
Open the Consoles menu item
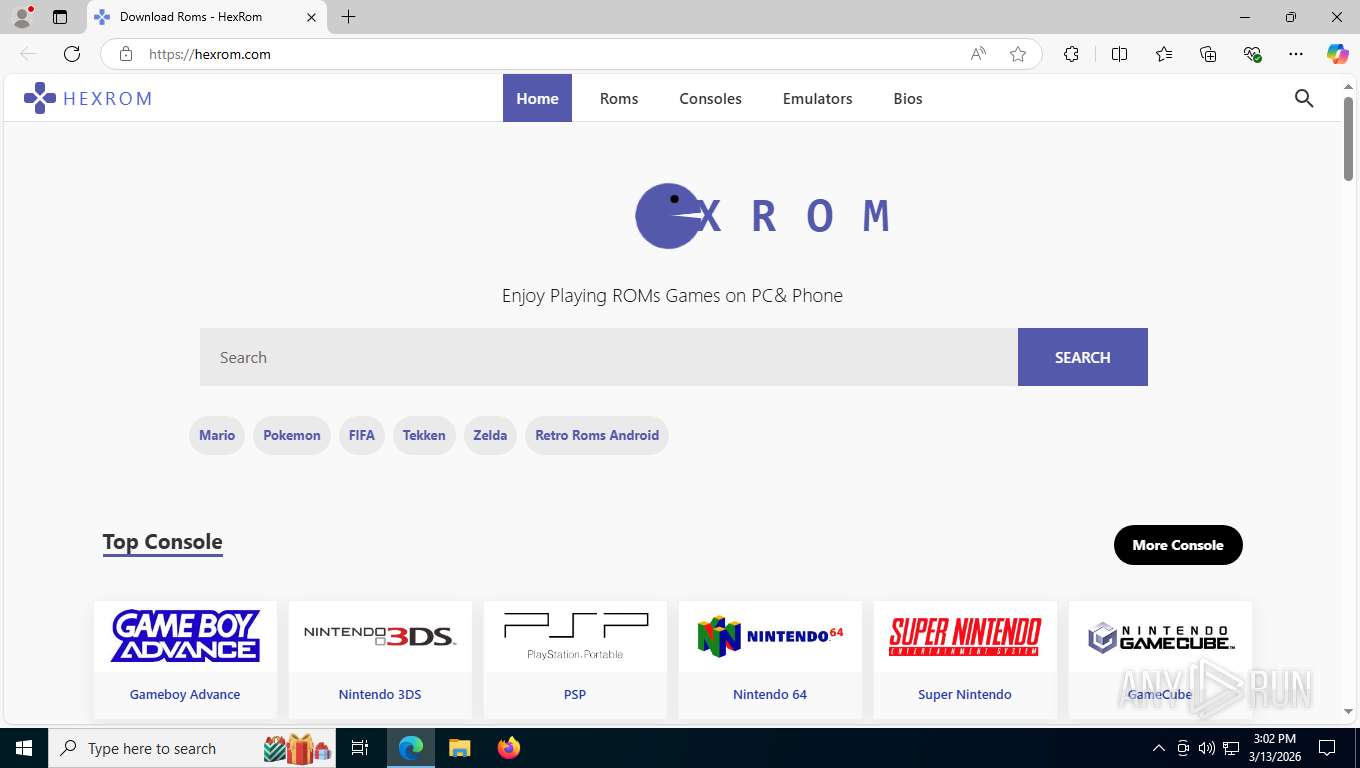(710, 98)
